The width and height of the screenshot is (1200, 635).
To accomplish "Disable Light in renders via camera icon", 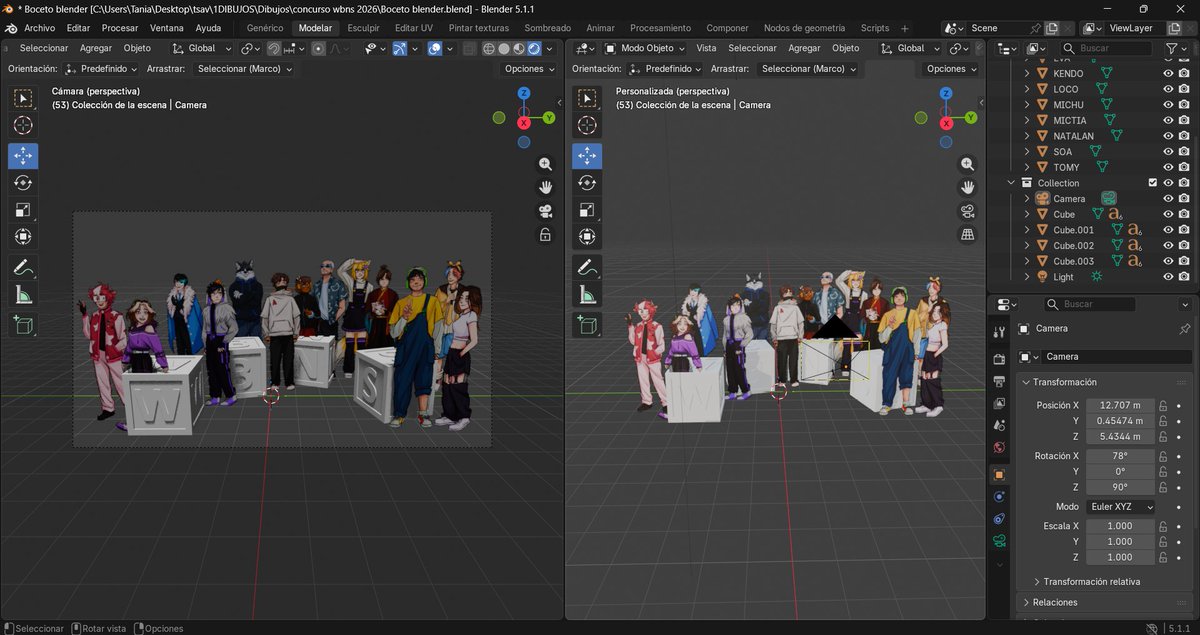I will pos(1184,276).
